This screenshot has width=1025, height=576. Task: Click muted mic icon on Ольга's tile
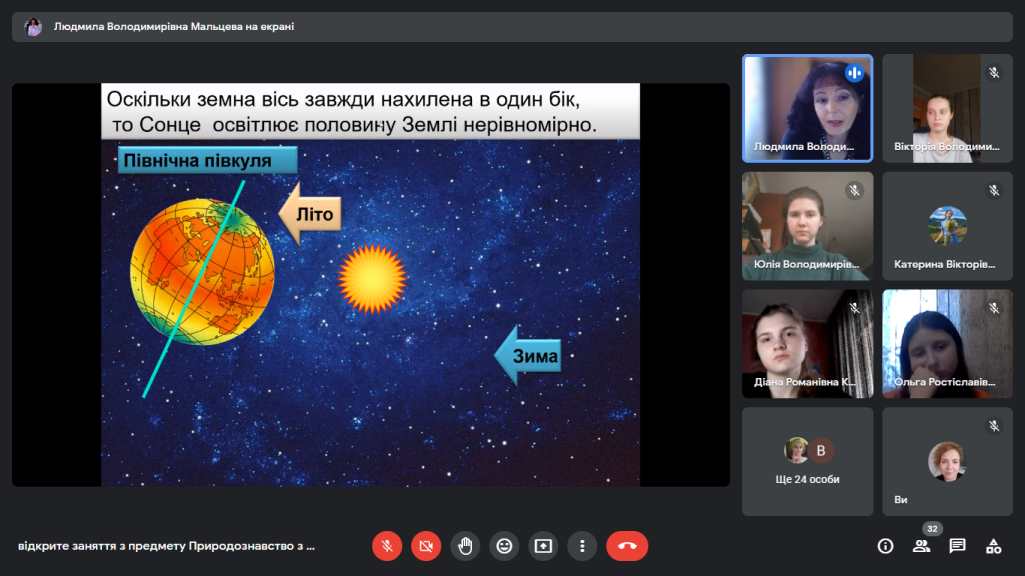pos(994,308)
